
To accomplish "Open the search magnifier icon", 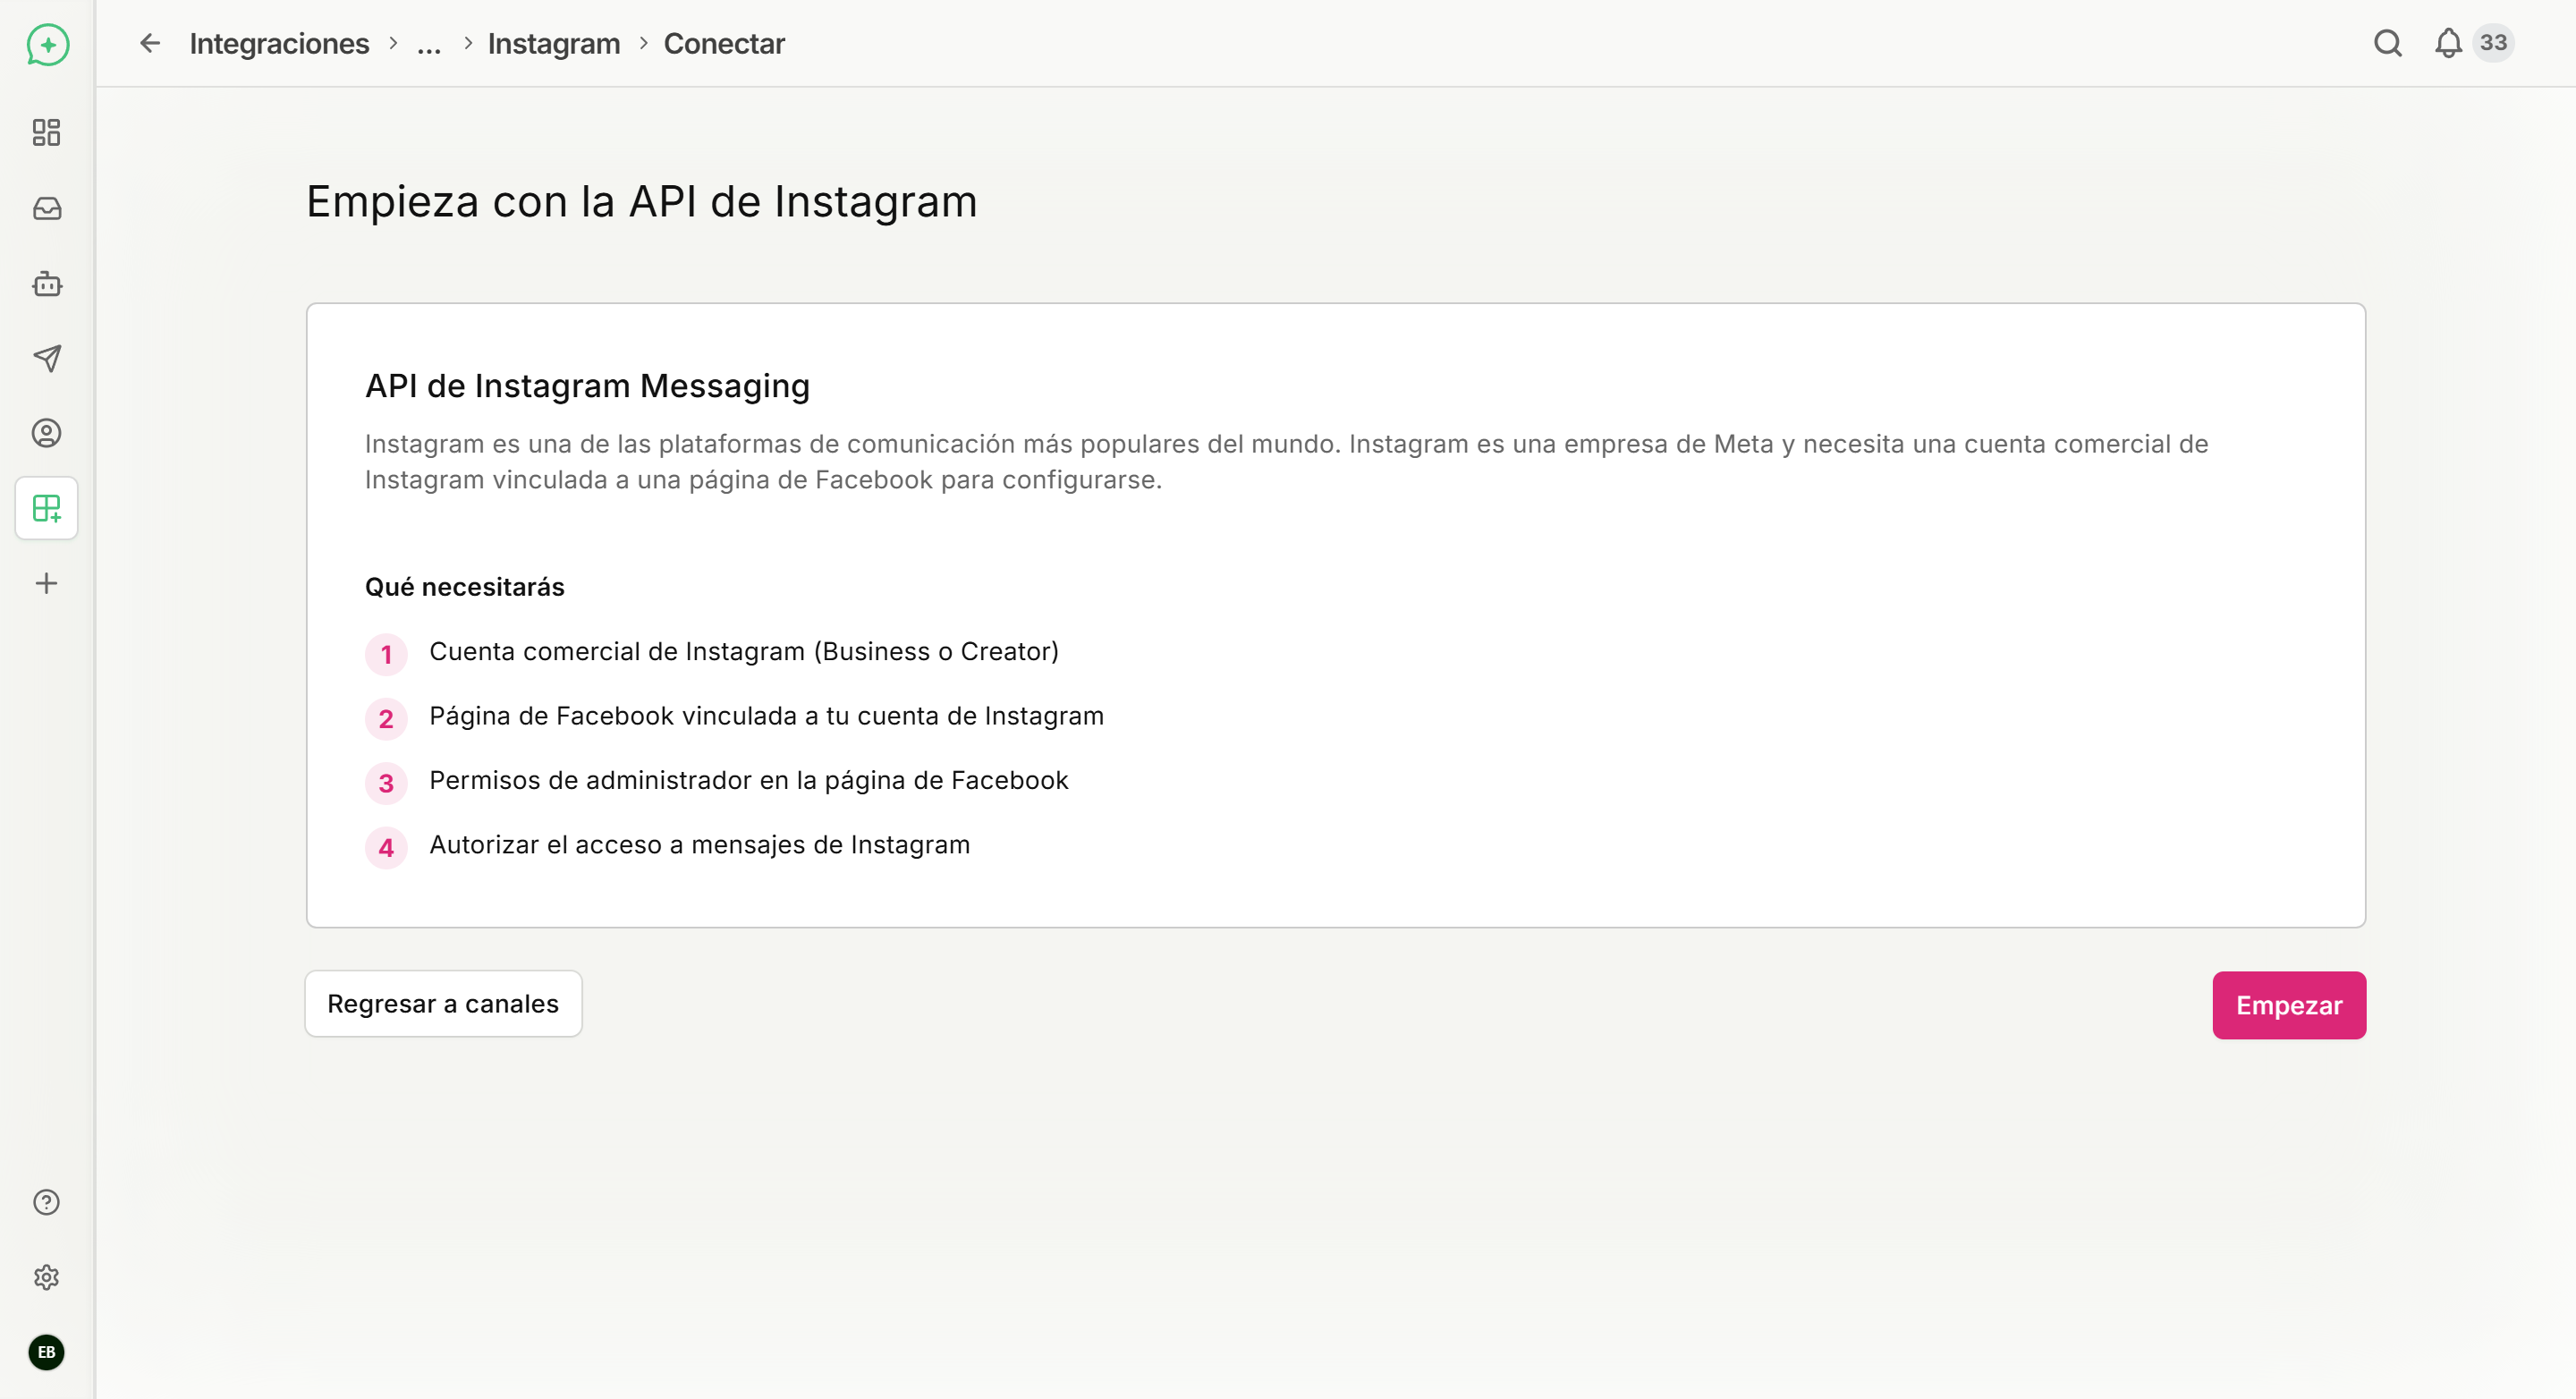I will (2388, 43).
